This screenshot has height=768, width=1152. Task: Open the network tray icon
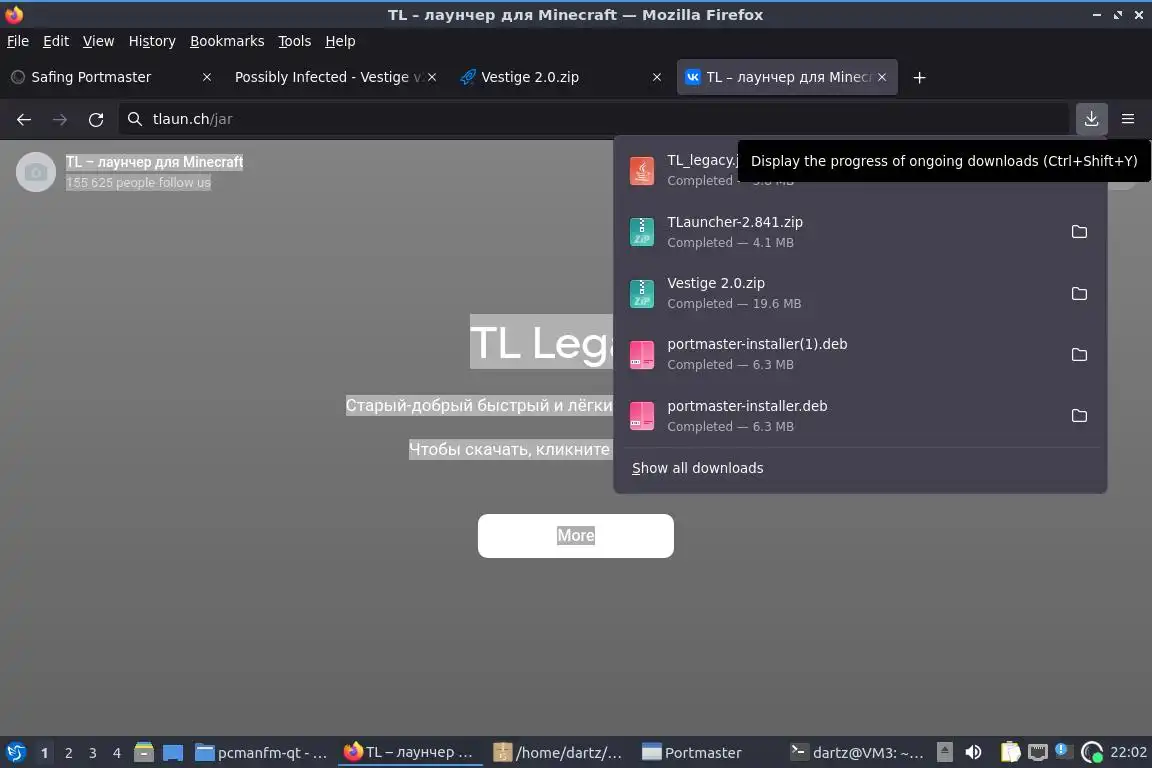[1037, 753]
